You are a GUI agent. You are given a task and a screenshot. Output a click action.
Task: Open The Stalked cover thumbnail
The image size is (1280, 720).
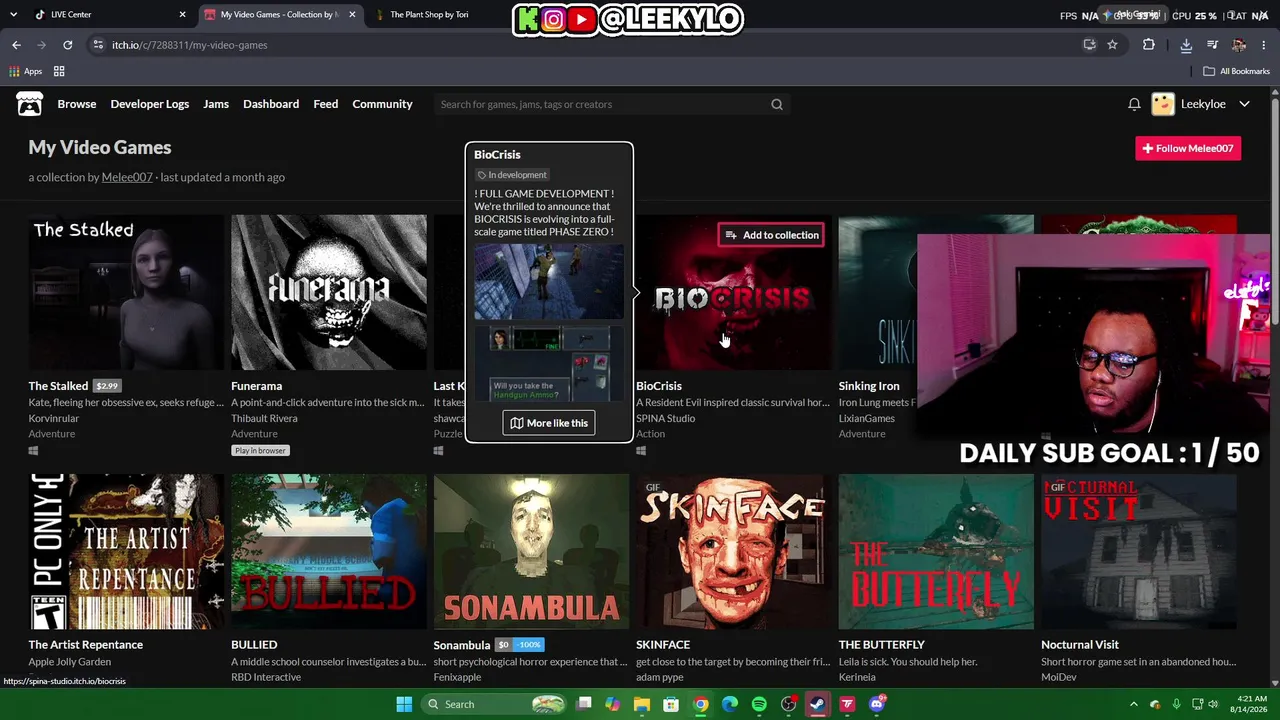pyautogui.click(x=126, y=292)
